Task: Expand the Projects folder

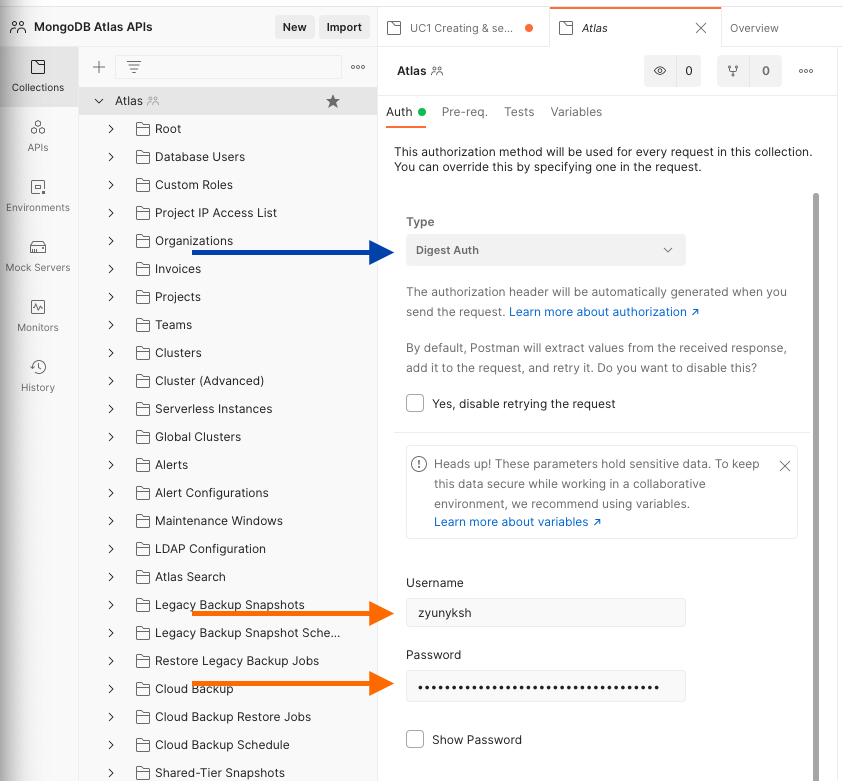Action: click(111, 297)
